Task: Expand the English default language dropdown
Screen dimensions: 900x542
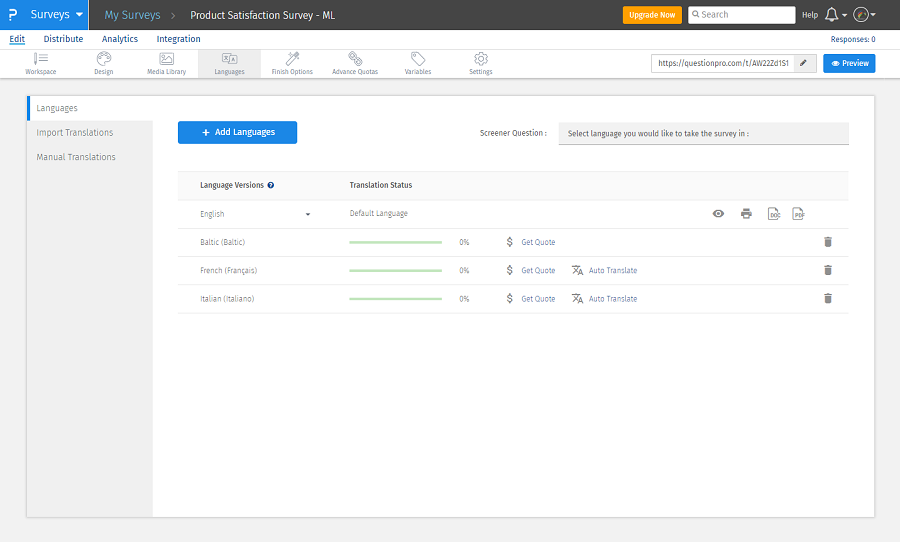Action: [308, 214]
